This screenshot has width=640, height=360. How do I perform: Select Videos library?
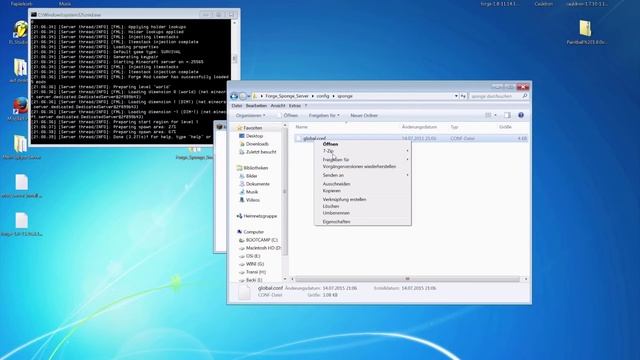click(x=253, y=200)
